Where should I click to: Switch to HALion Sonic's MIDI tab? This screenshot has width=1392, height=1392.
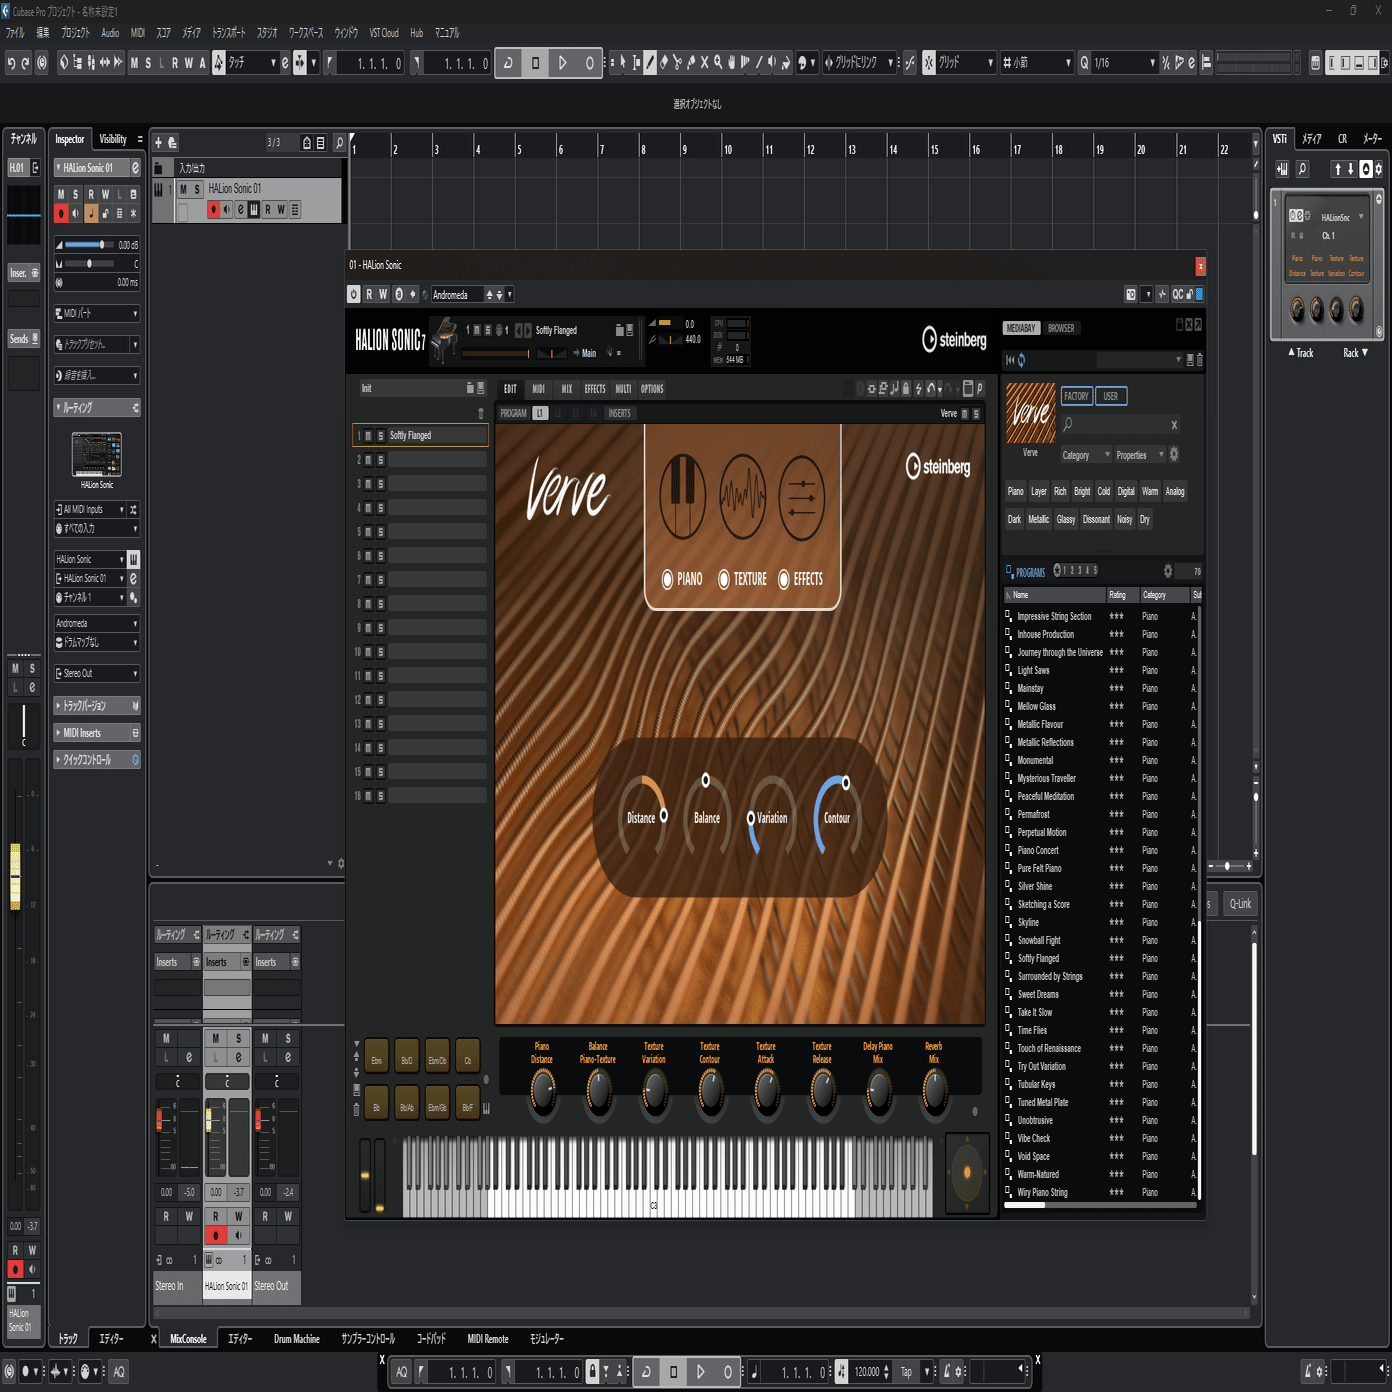click(x=537, y=389)
